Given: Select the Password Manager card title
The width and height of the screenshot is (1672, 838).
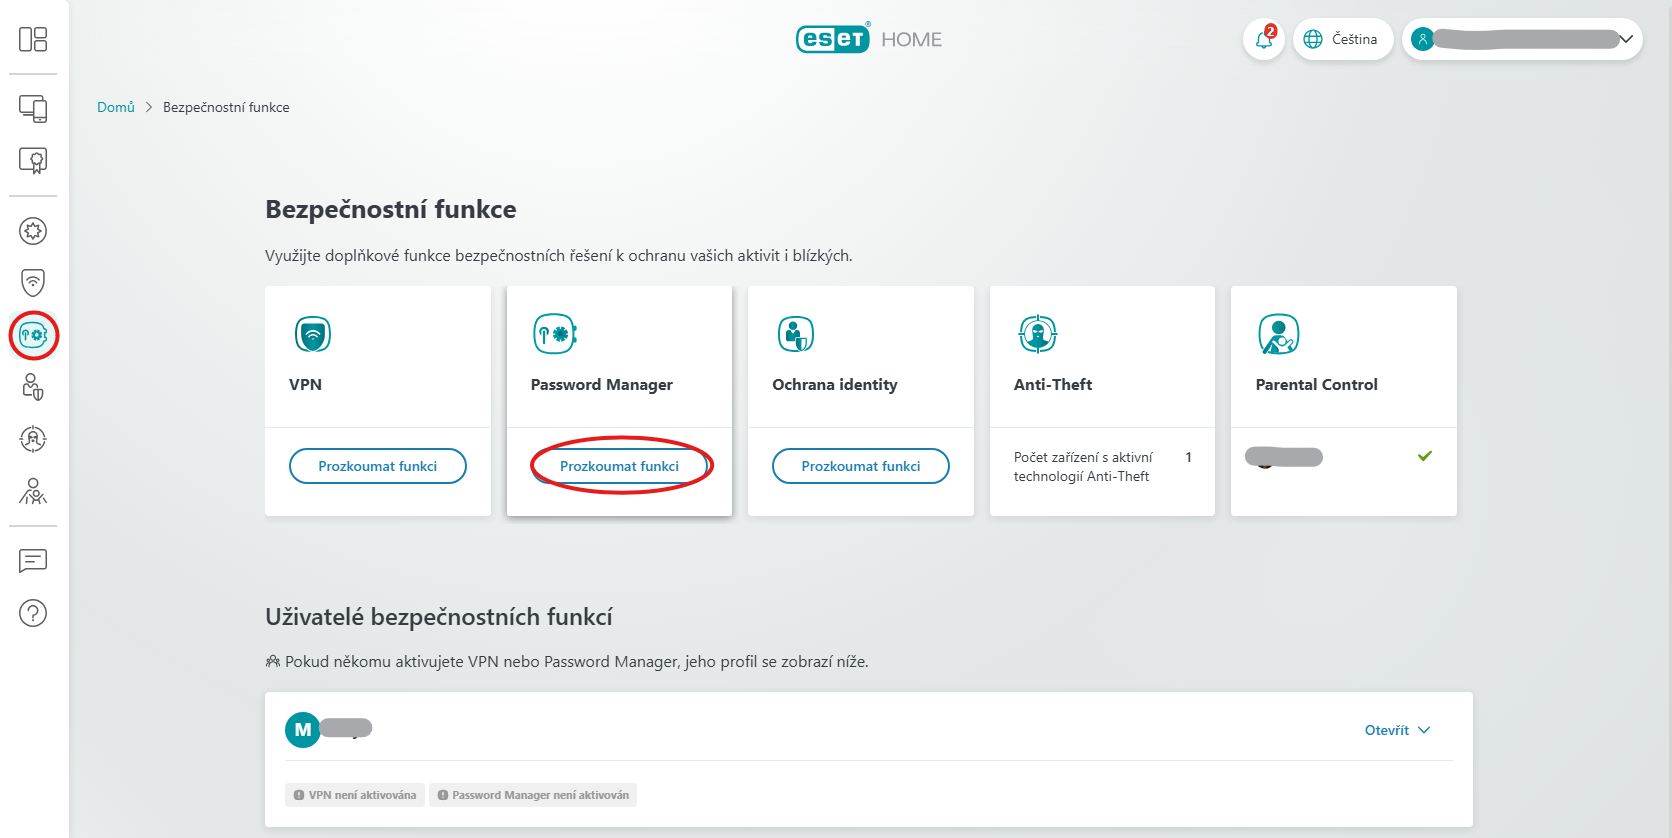Looking at the screenshot, I should tap(602, 385).
